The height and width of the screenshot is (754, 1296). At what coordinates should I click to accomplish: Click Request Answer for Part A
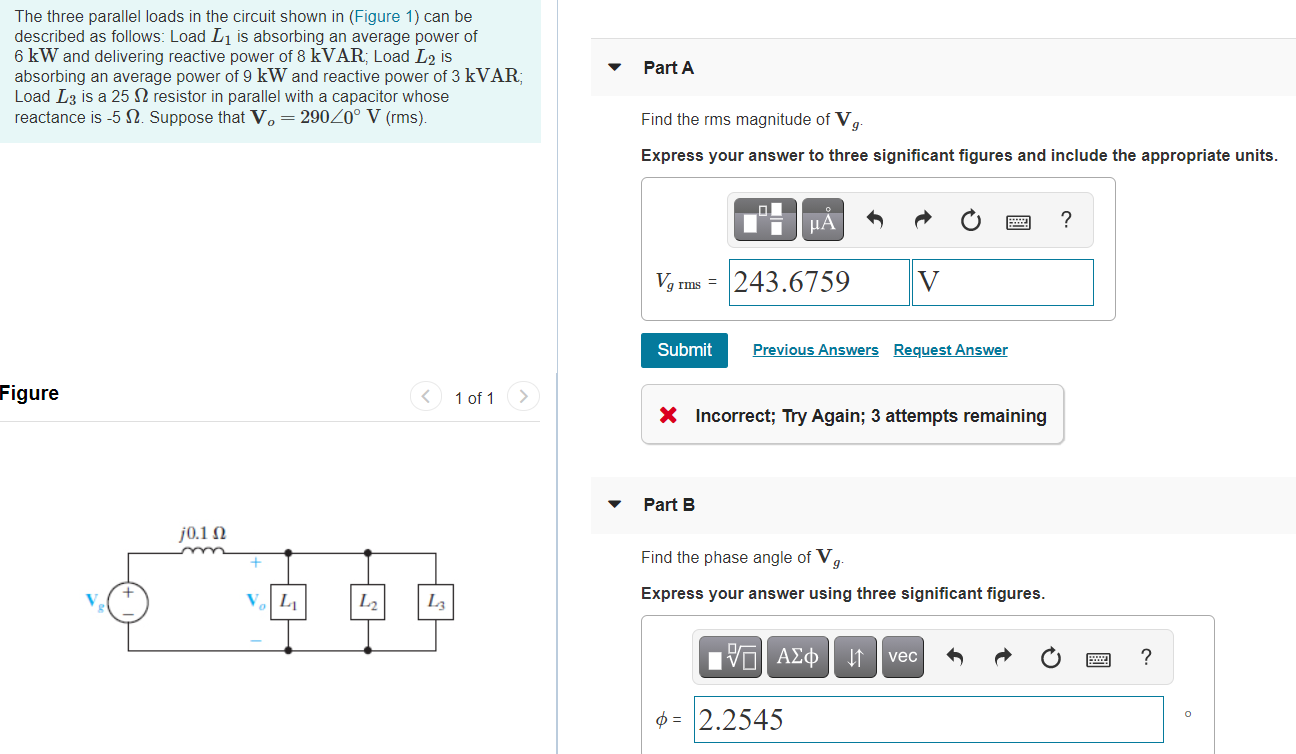click(x=950, y=349)
